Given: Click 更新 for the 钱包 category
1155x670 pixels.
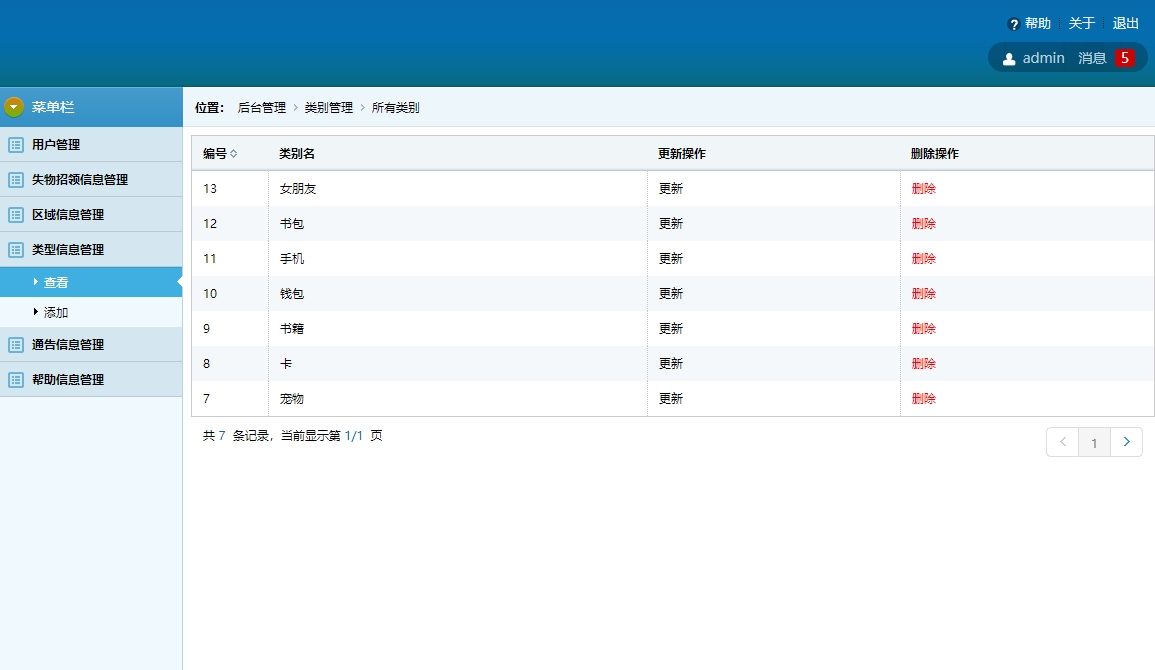Looking at the screenshot, I should coord(670,293).
